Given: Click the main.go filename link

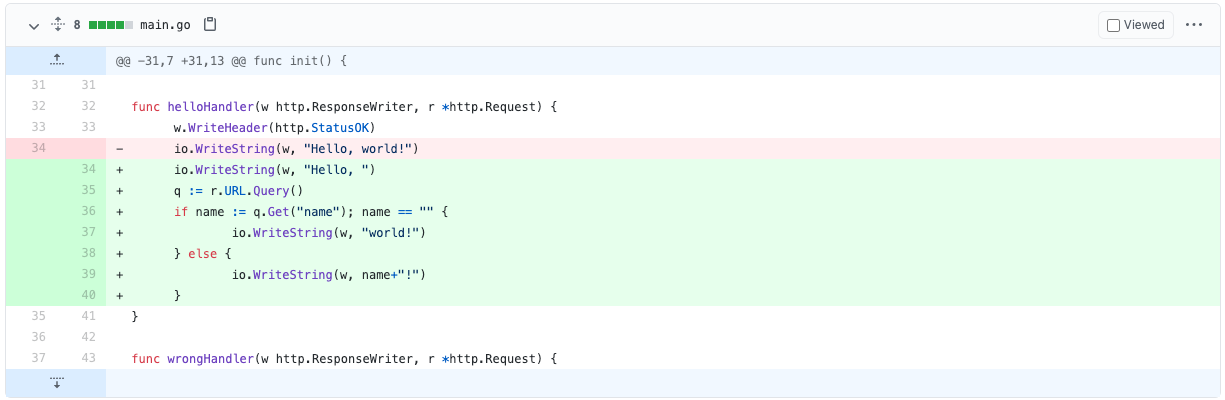Looking at the screenshot, I should 168,25.
